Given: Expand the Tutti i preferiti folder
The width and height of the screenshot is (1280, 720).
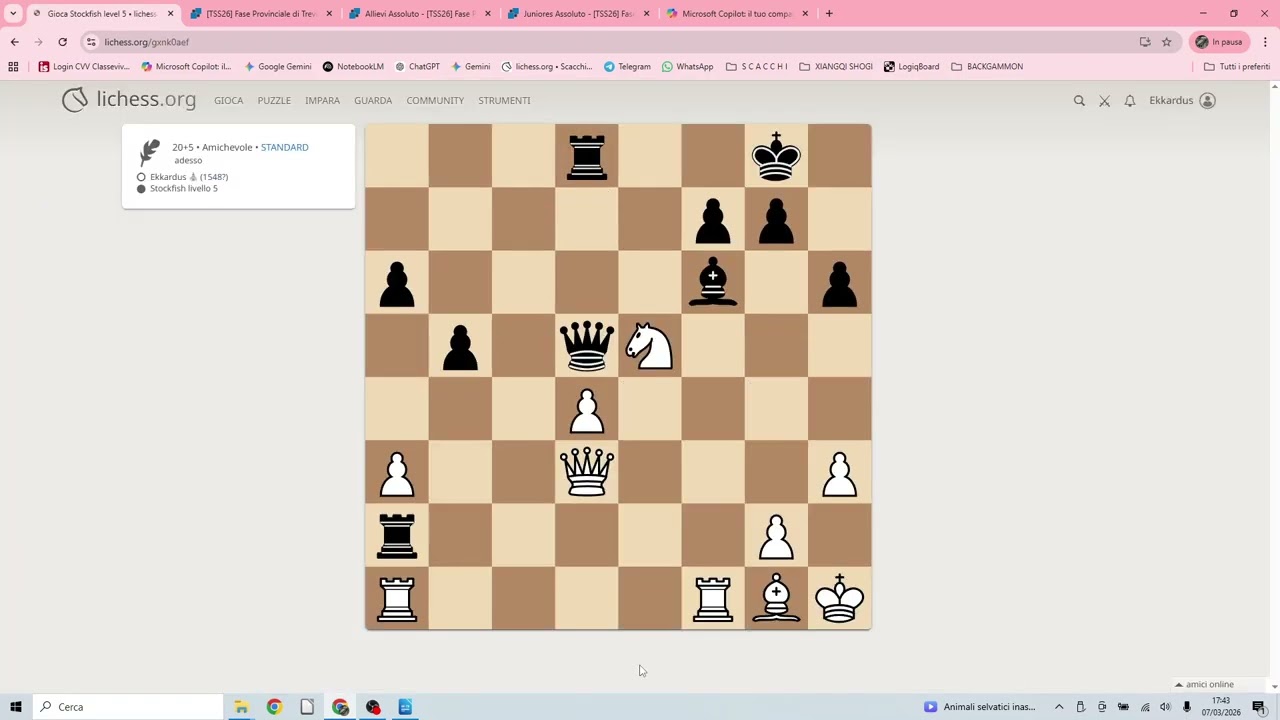Looking at the screenshot, I should tap(1237, 67).
